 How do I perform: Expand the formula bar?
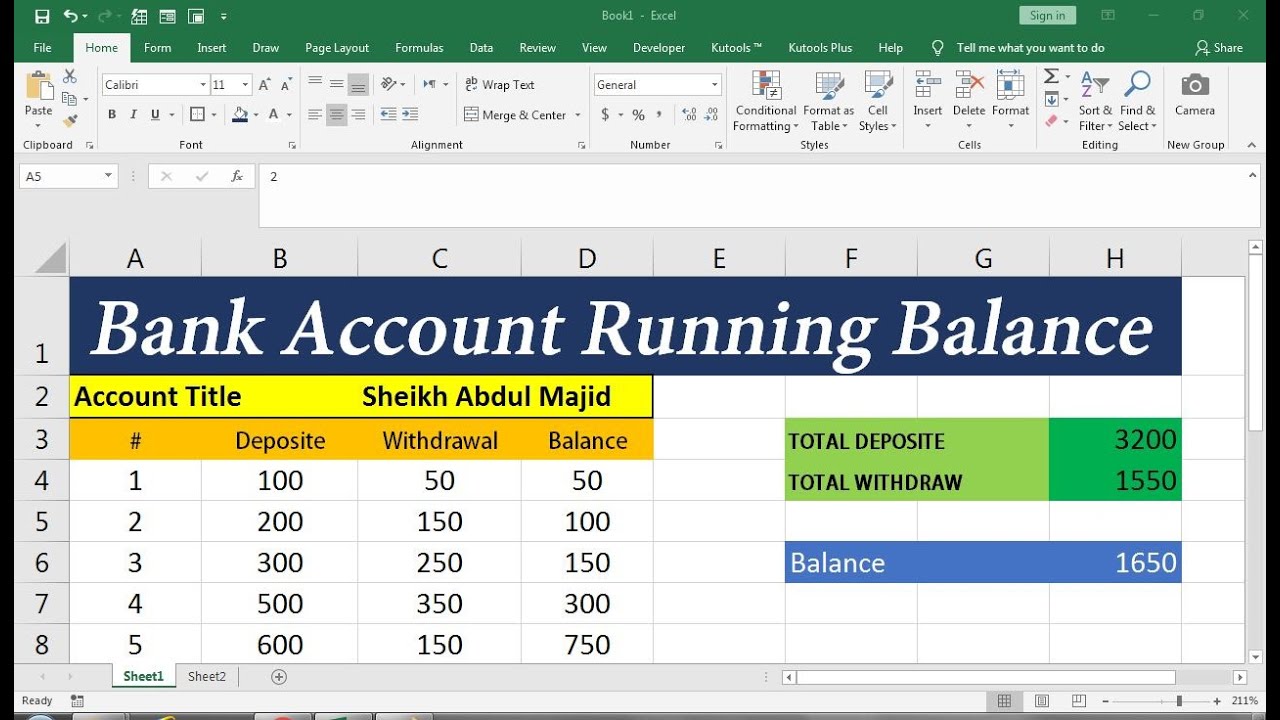1253,175
